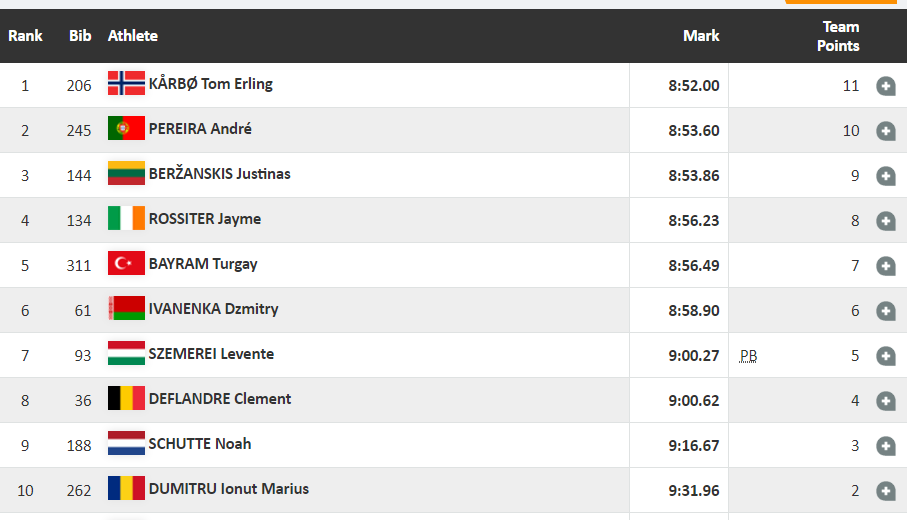The image size is (913, 520).
Task: Sort by the Mark column header
Action: (701, 36)
